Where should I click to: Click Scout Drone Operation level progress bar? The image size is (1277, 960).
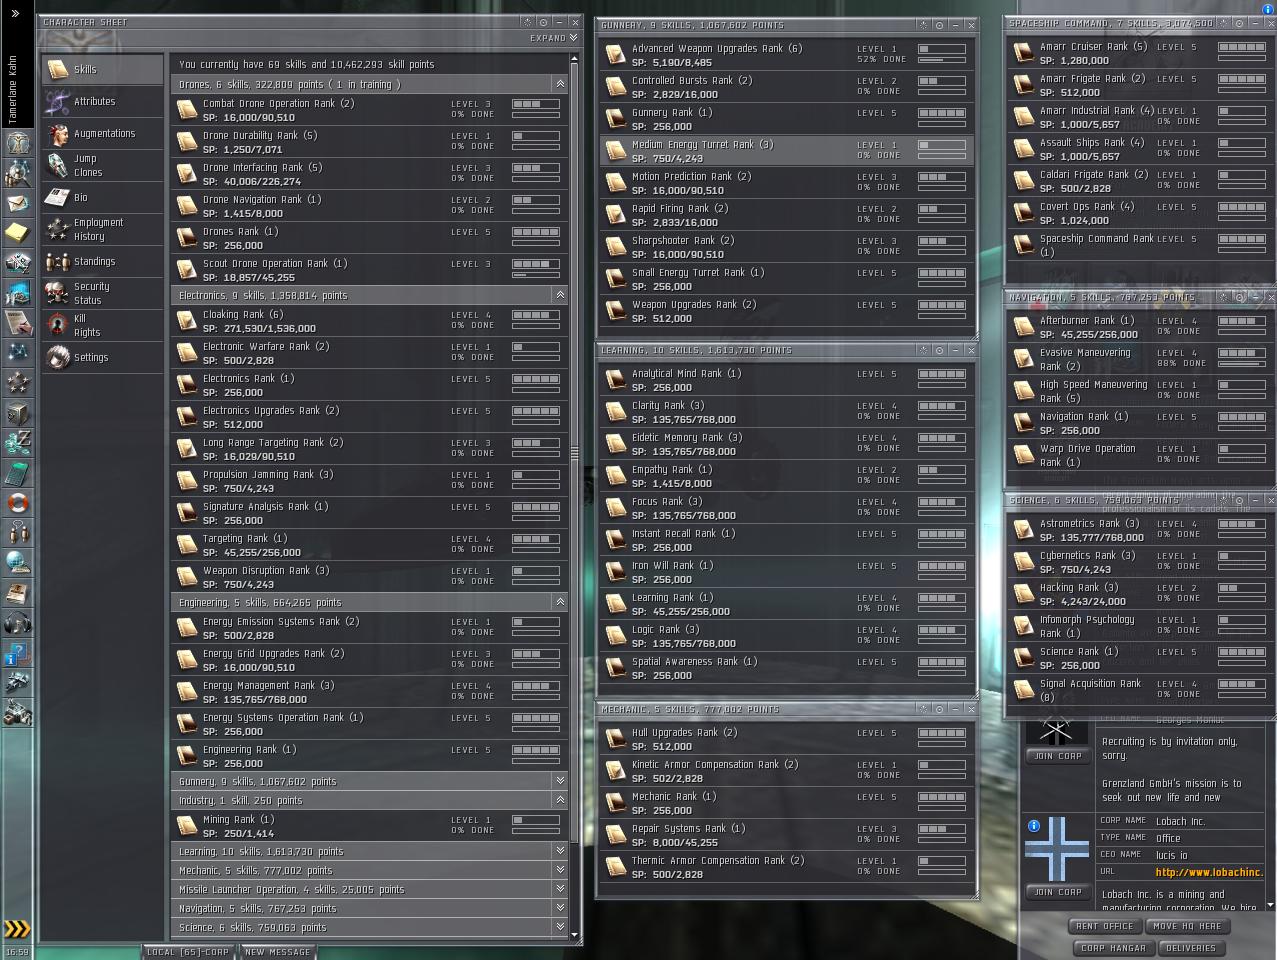[536, 267]
